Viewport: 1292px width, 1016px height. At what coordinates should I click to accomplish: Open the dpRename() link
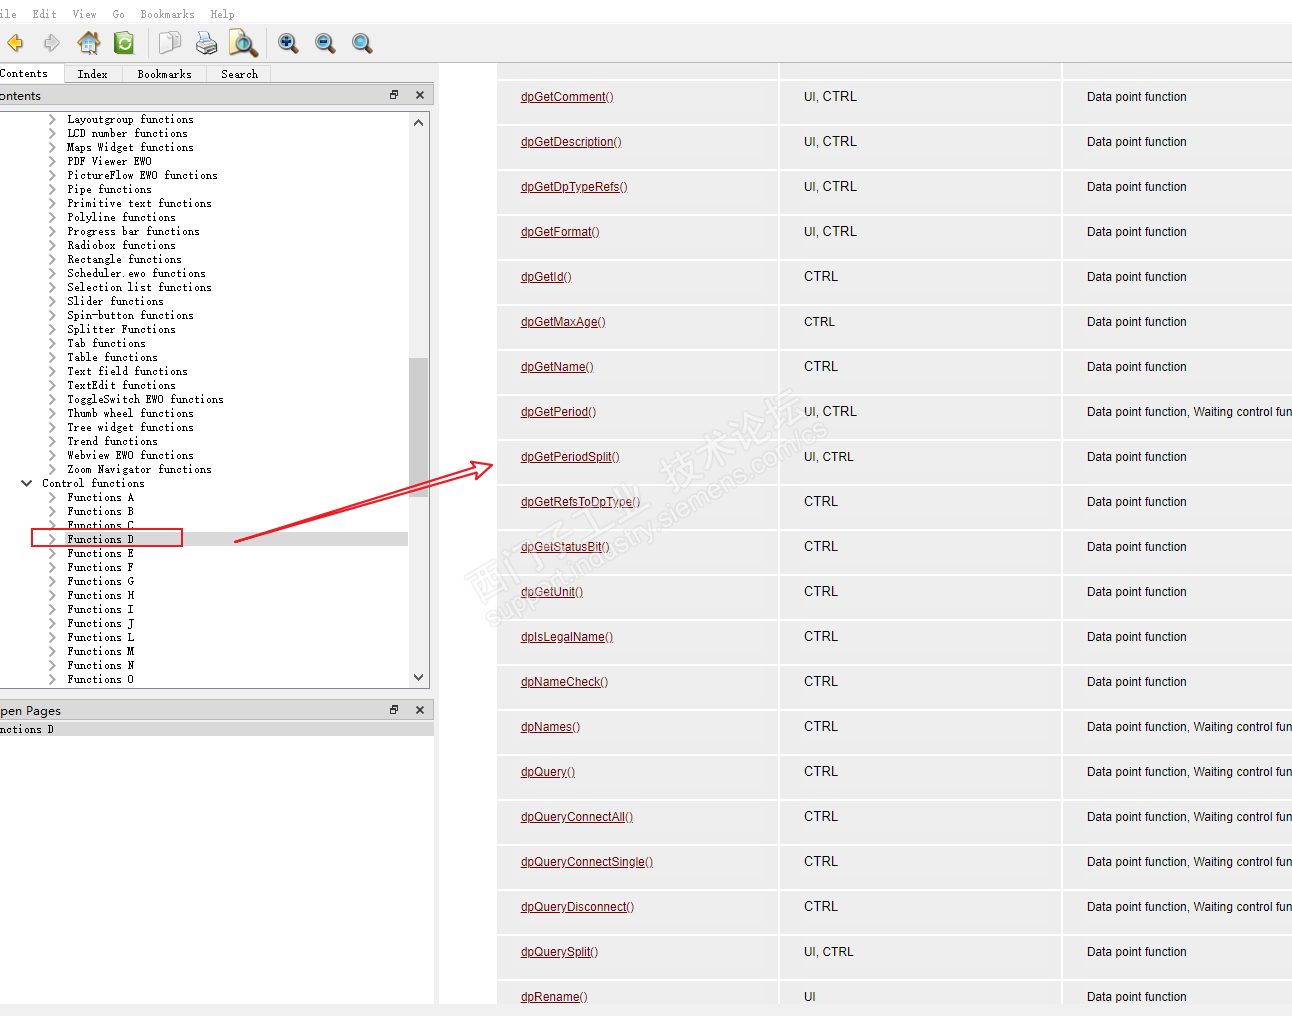point(554,997)
